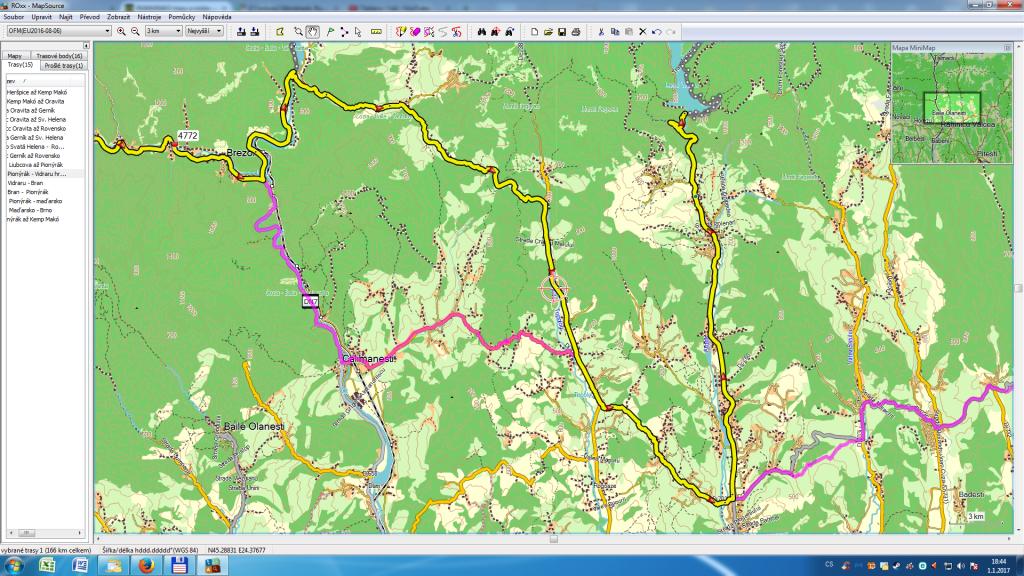This screenshot has height=576, width=1024.
Task: Click the binoculars find places icon
Action: [x=481, y=31]
